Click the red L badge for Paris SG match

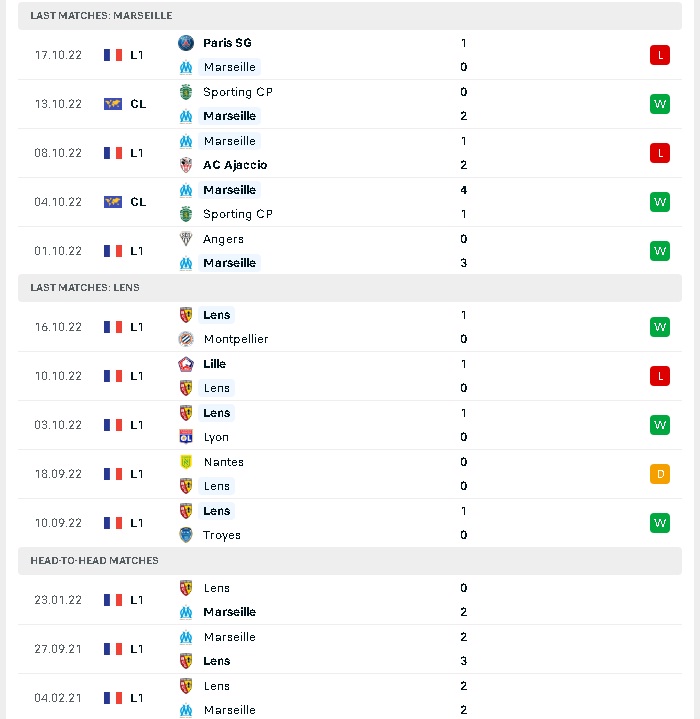pos(660,55)
